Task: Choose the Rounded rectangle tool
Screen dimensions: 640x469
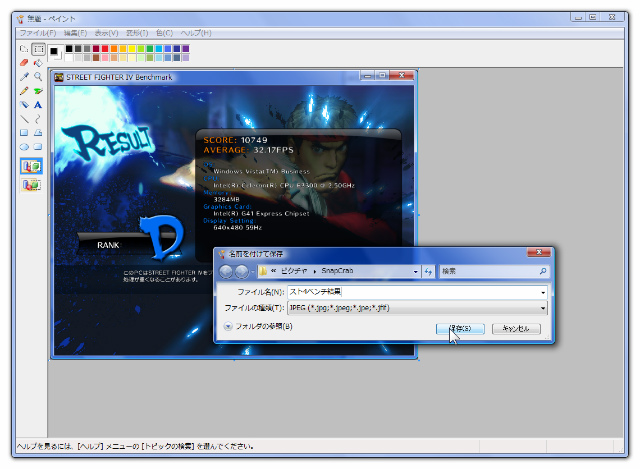Action: 38,147
